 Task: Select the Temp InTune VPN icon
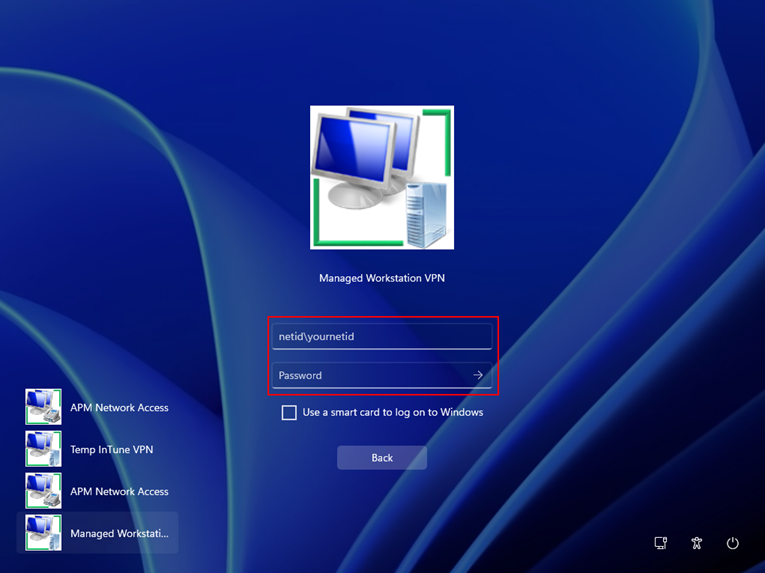click(43, 449)
